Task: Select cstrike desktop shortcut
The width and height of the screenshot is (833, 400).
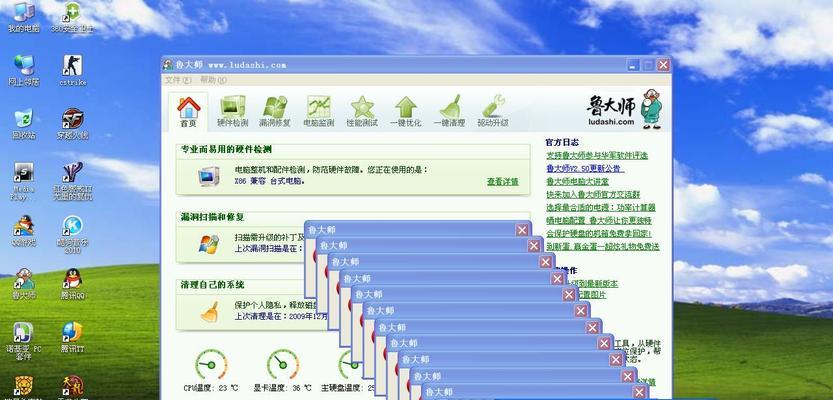Action: 73,70
